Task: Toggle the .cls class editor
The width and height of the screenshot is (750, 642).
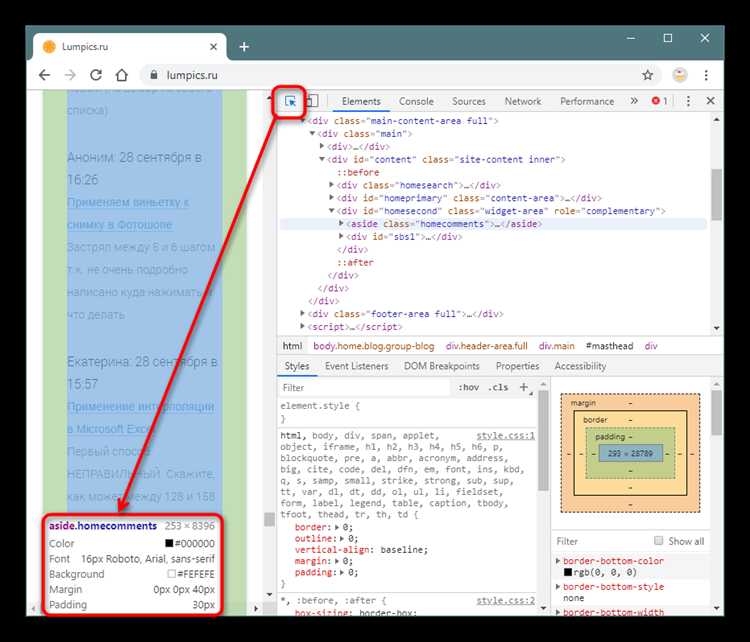Action: tap(498, 388)
